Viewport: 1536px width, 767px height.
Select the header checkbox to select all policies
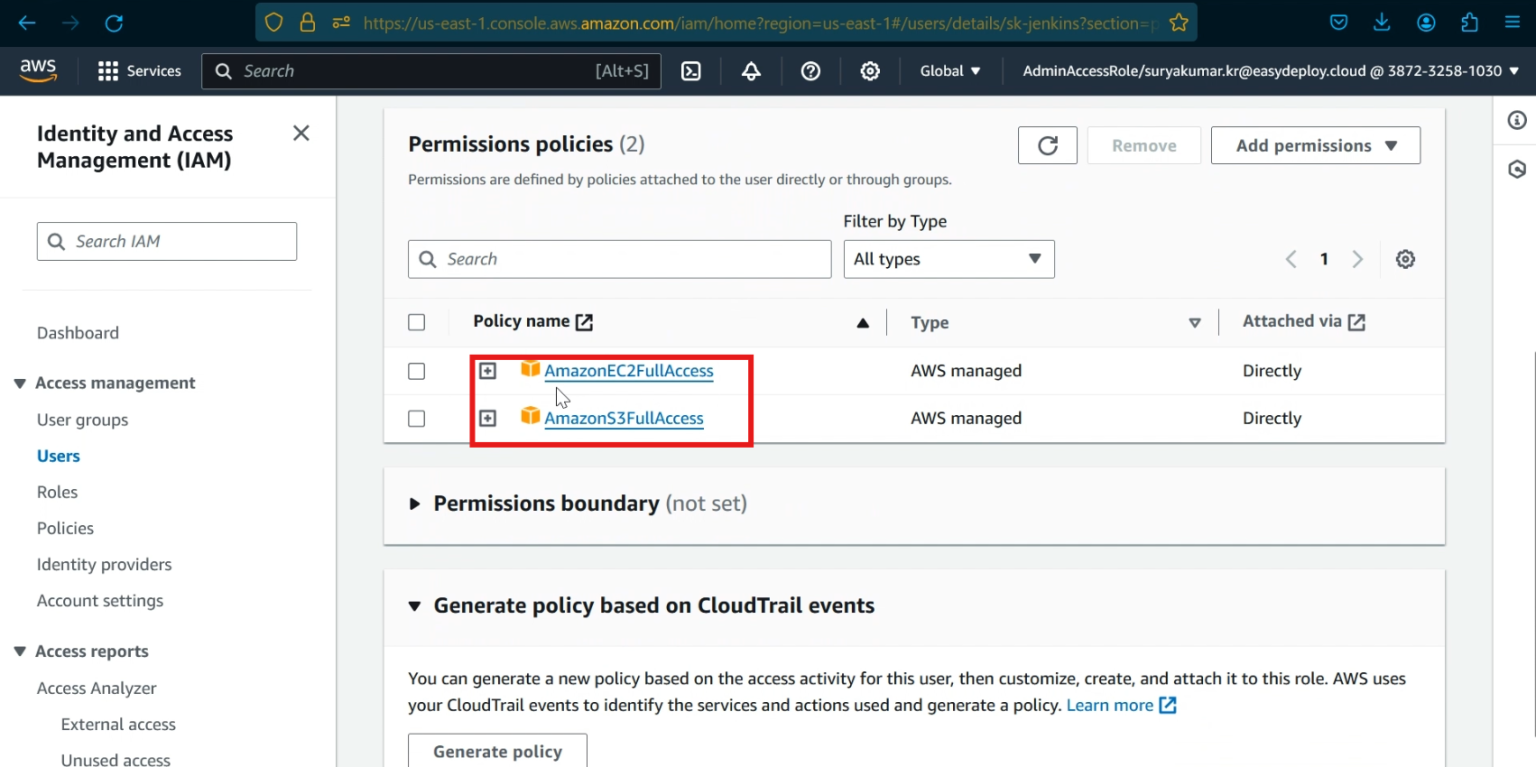[x=416, y=322]
